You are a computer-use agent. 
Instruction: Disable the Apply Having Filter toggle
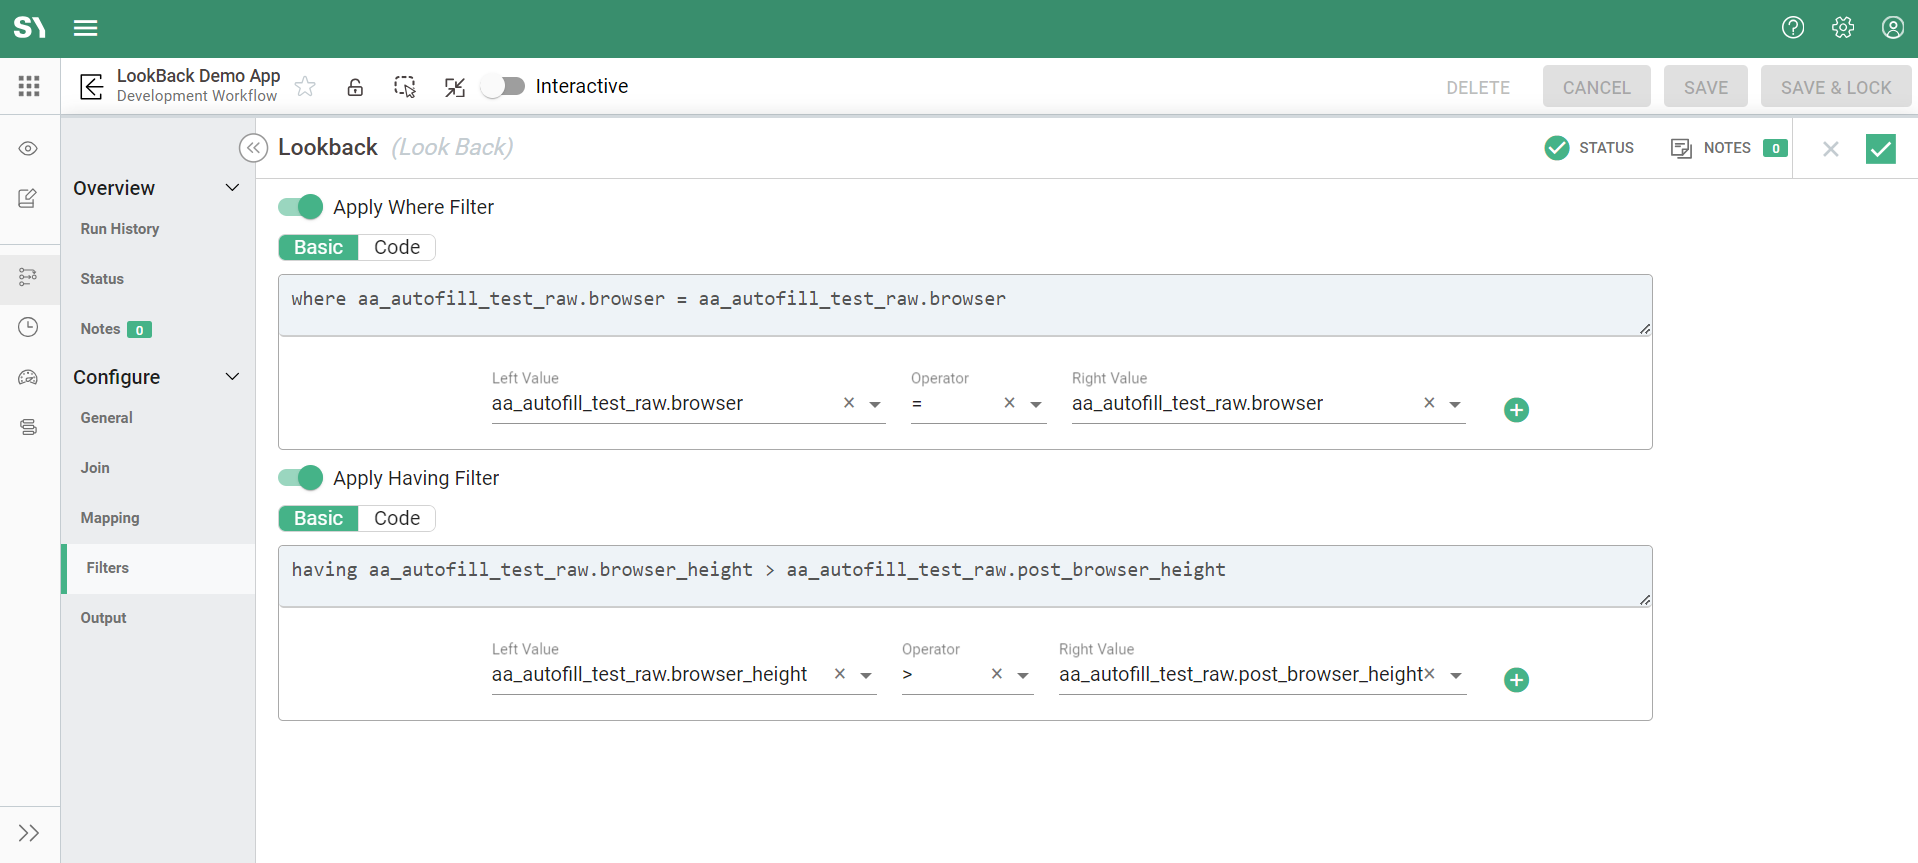click(300, 478)
